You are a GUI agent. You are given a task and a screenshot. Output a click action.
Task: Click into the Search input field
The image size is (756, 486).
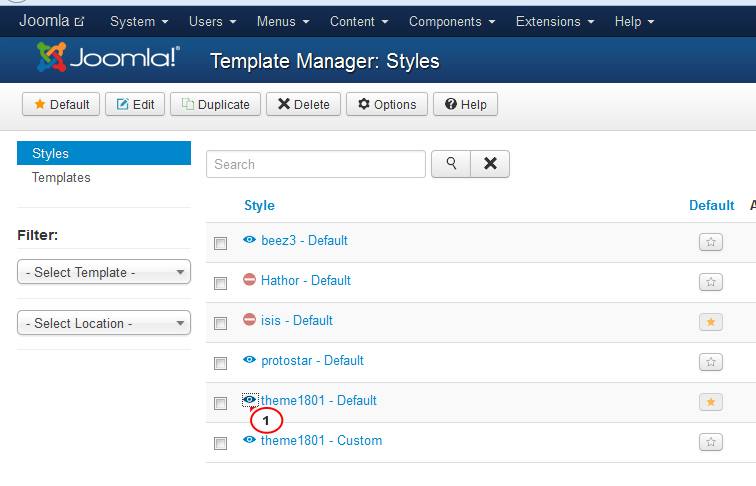(x=316, y=164)
